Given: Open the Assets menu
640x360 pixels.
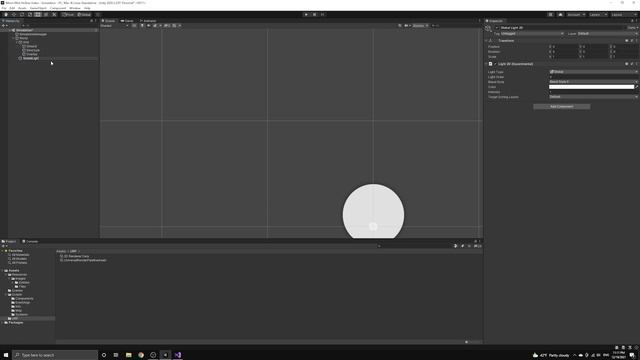Looking at the screenshot, I should pos(22,8).
